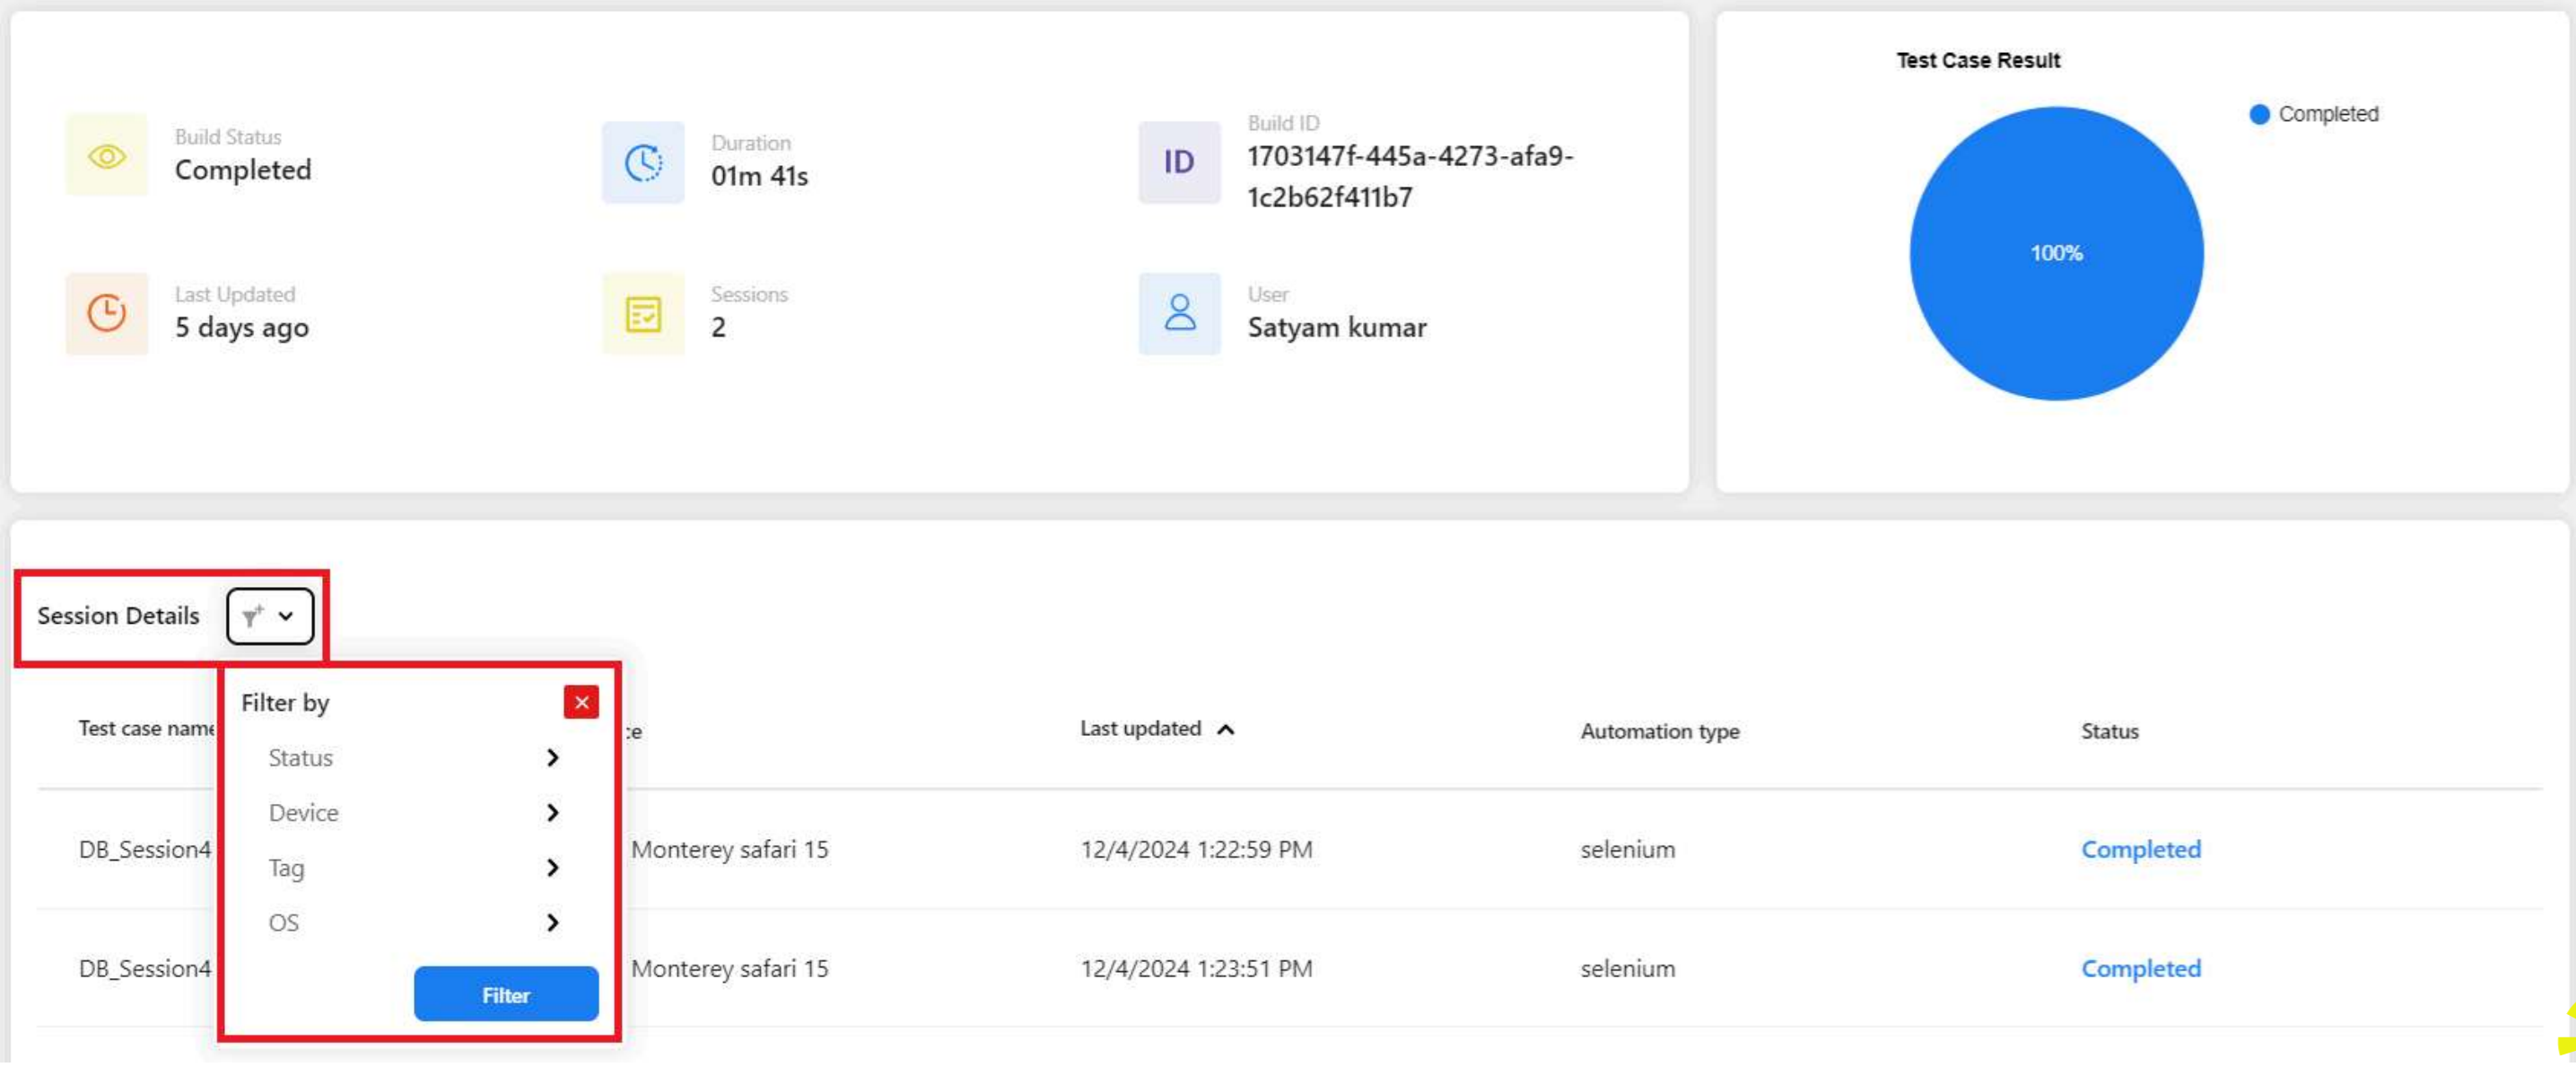The width and height of the screenshot is (2576, 1067).
Task: Click the Last Updated orange clock icon
Action: (x=106, y=313)
